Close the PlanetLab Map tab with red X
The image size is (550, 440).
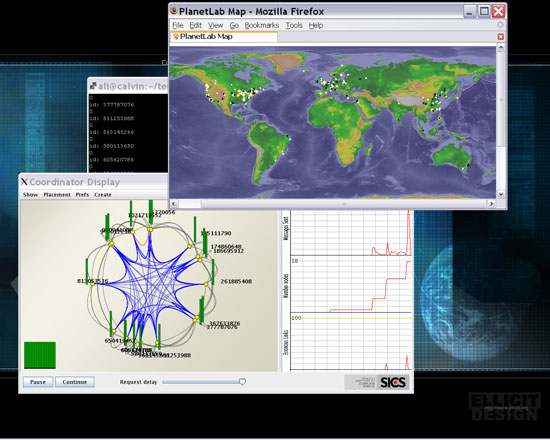pyautogui.click(x=501, y=36)
